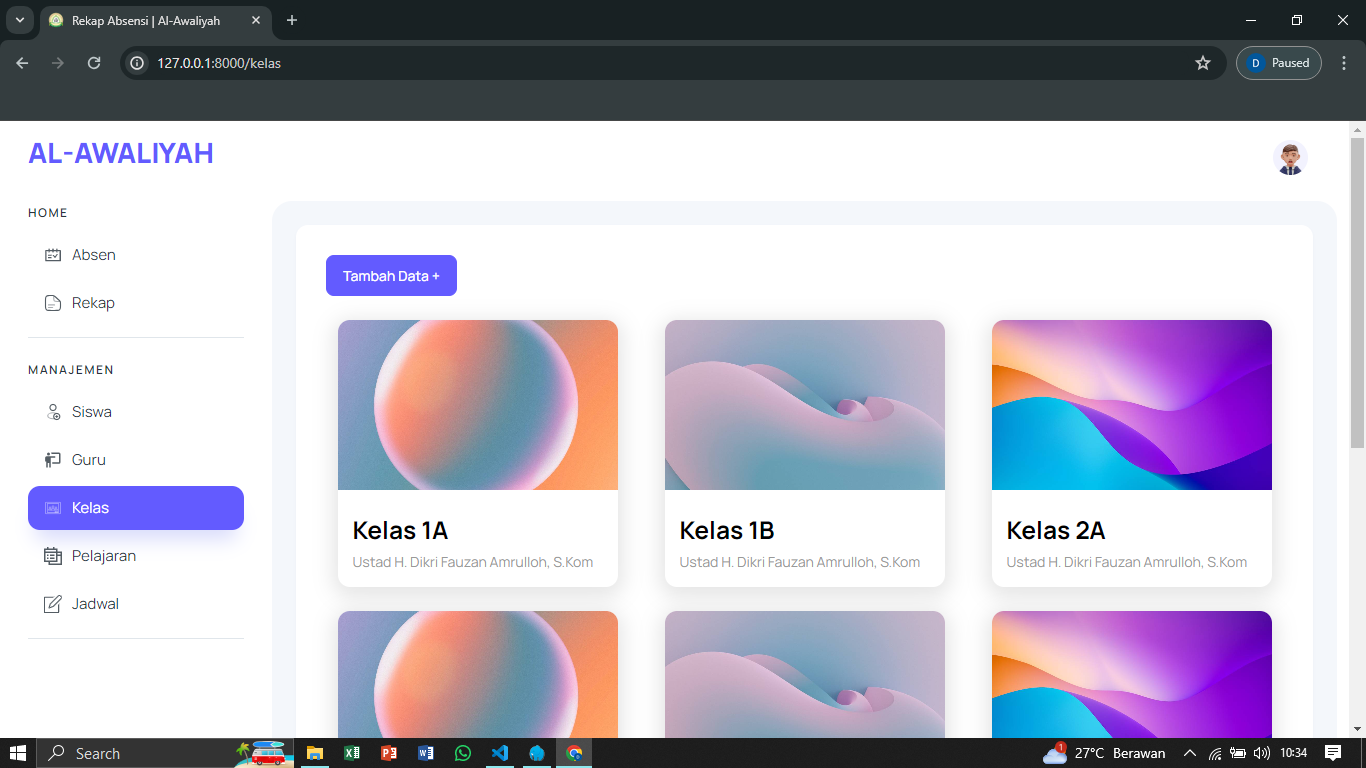Click the Rekap document icon
This screenshot has height=768, width=1366.
tap(53, 303)
